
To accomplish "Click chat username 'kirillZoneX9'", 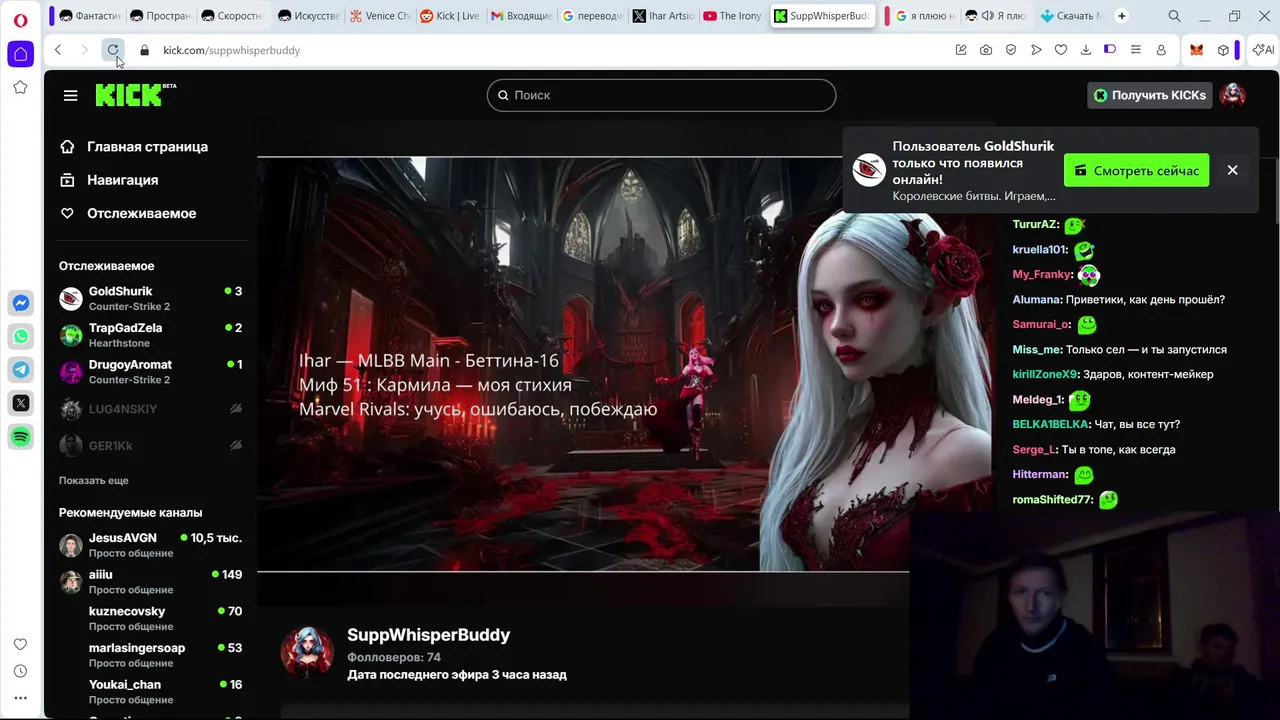I will point(1045,374).
